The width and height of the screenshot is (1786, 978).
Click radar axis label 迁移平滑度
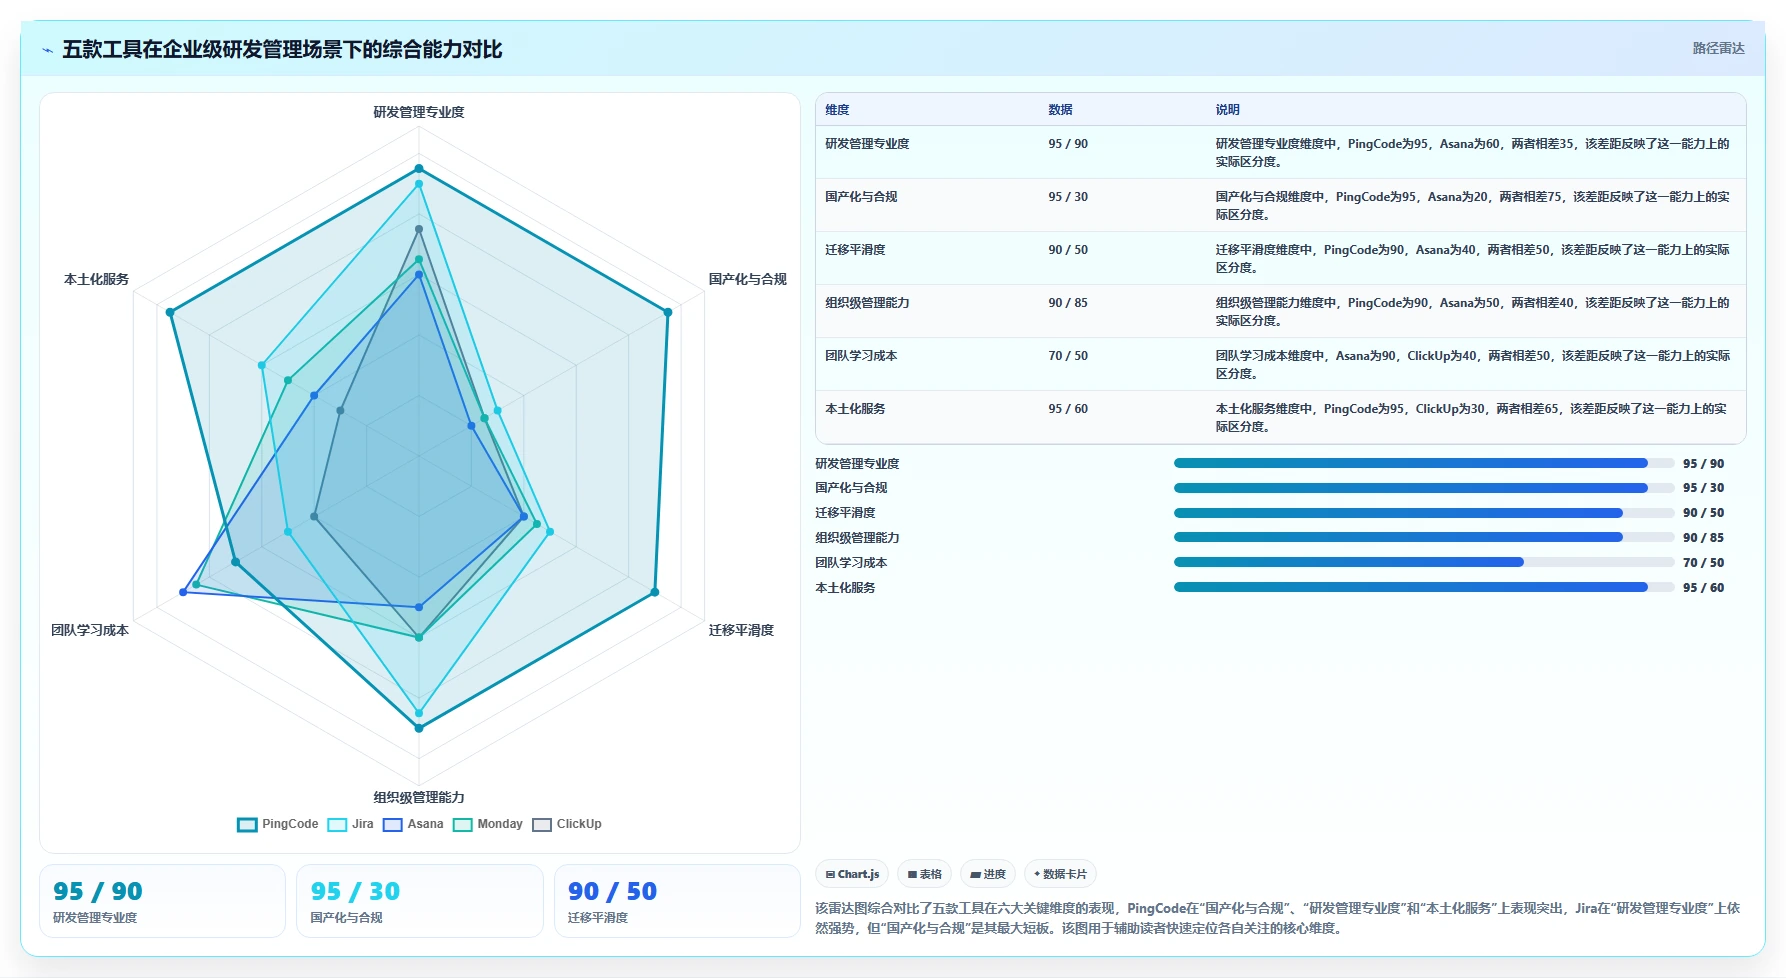pyautogui.click(x=741, y=630)
